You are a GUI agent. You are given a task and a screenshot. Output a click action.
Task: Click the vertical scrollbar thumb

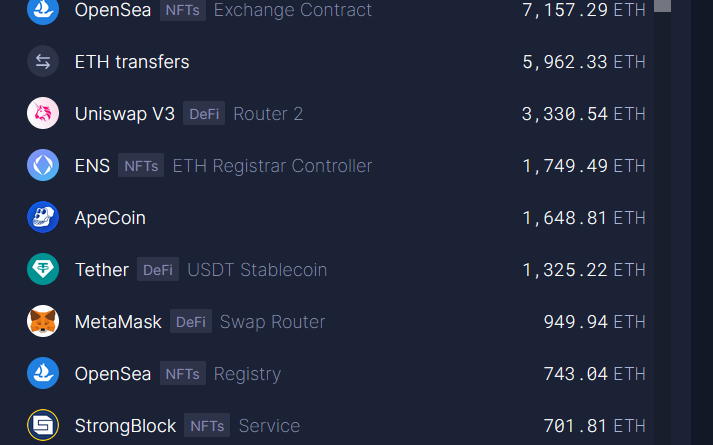662,5
